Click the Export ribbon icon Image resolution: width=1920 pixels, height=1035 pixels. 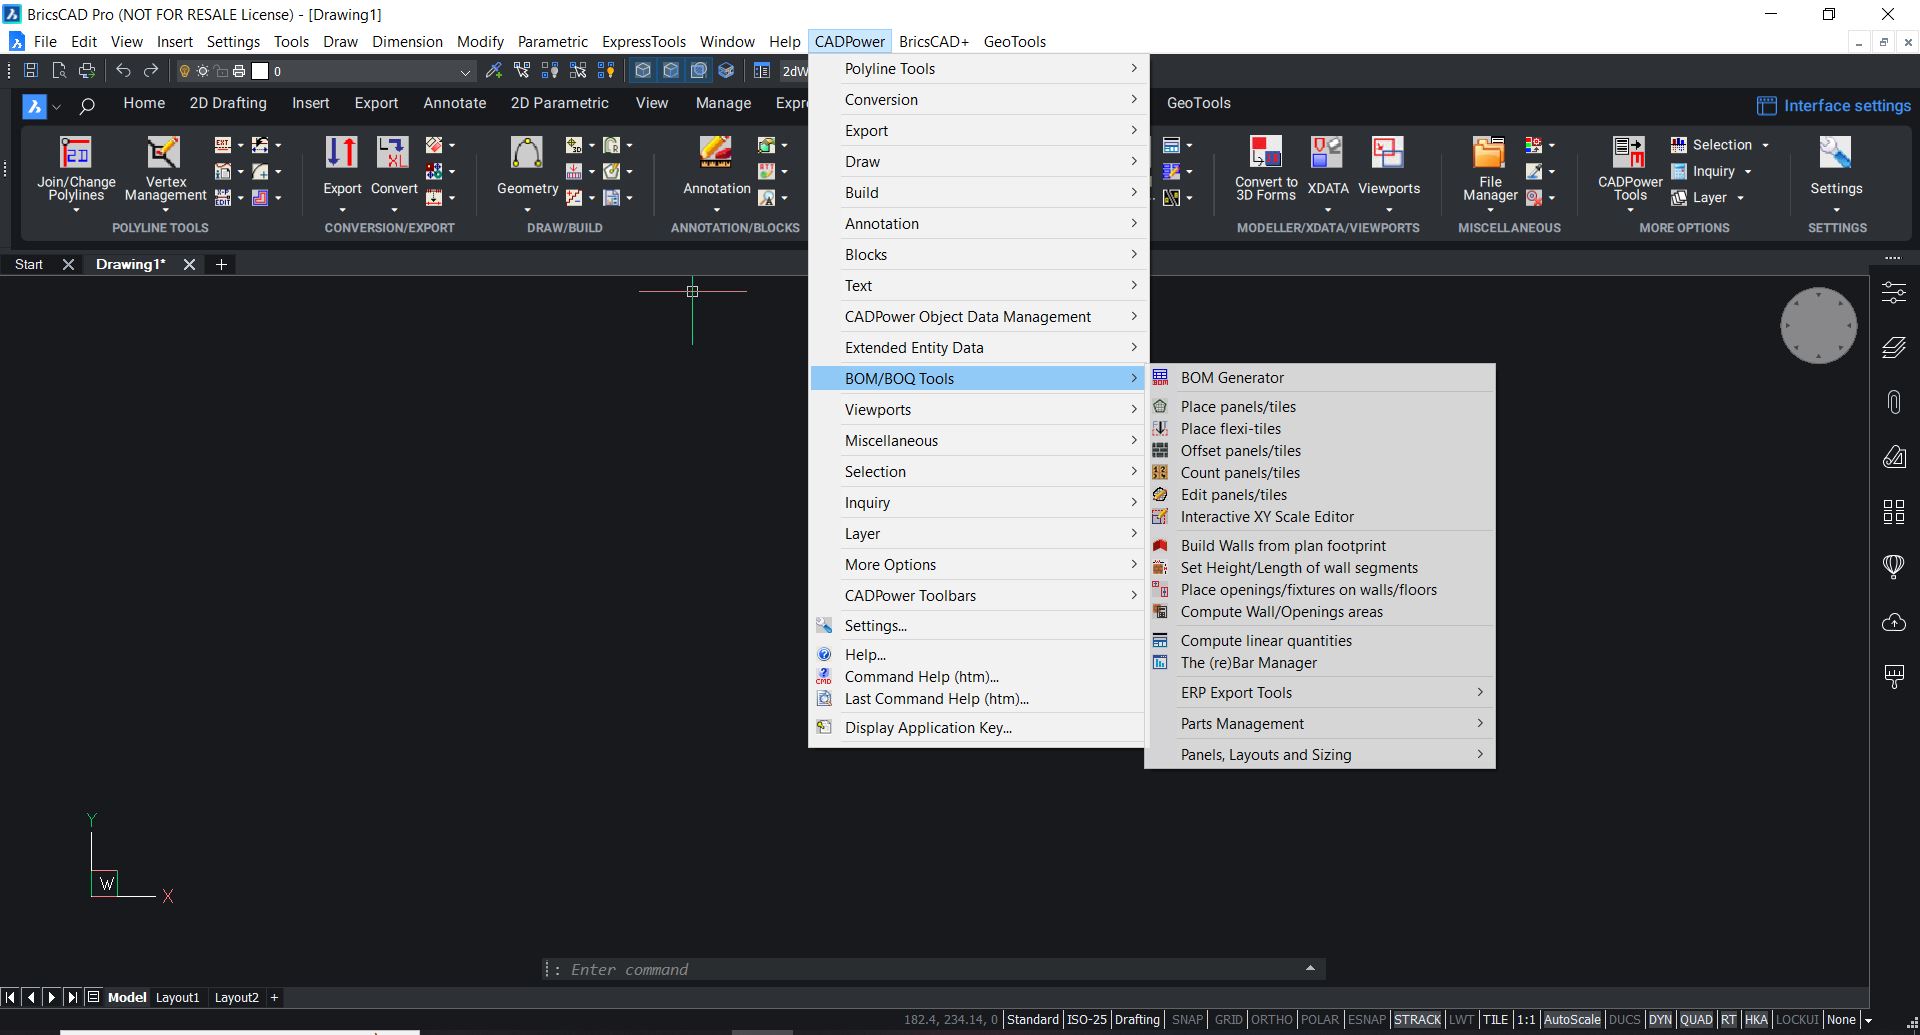[341, 153]
